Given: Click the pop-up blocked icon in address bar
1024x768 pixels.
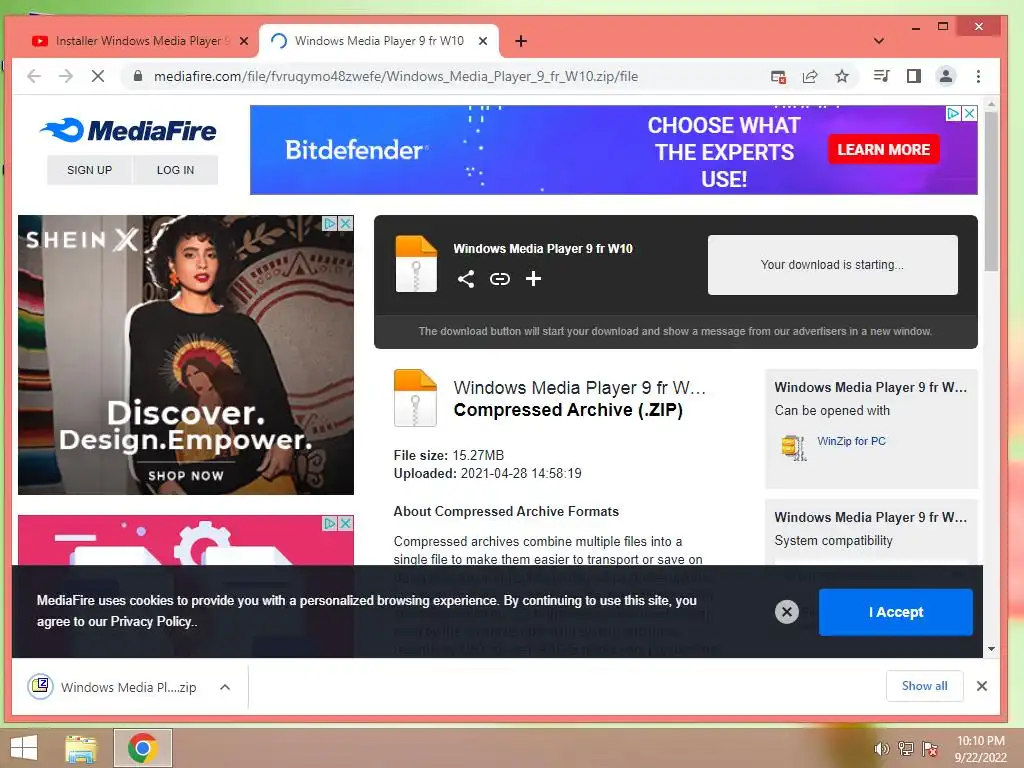Looking at the screenshot, I should [778, 76].
